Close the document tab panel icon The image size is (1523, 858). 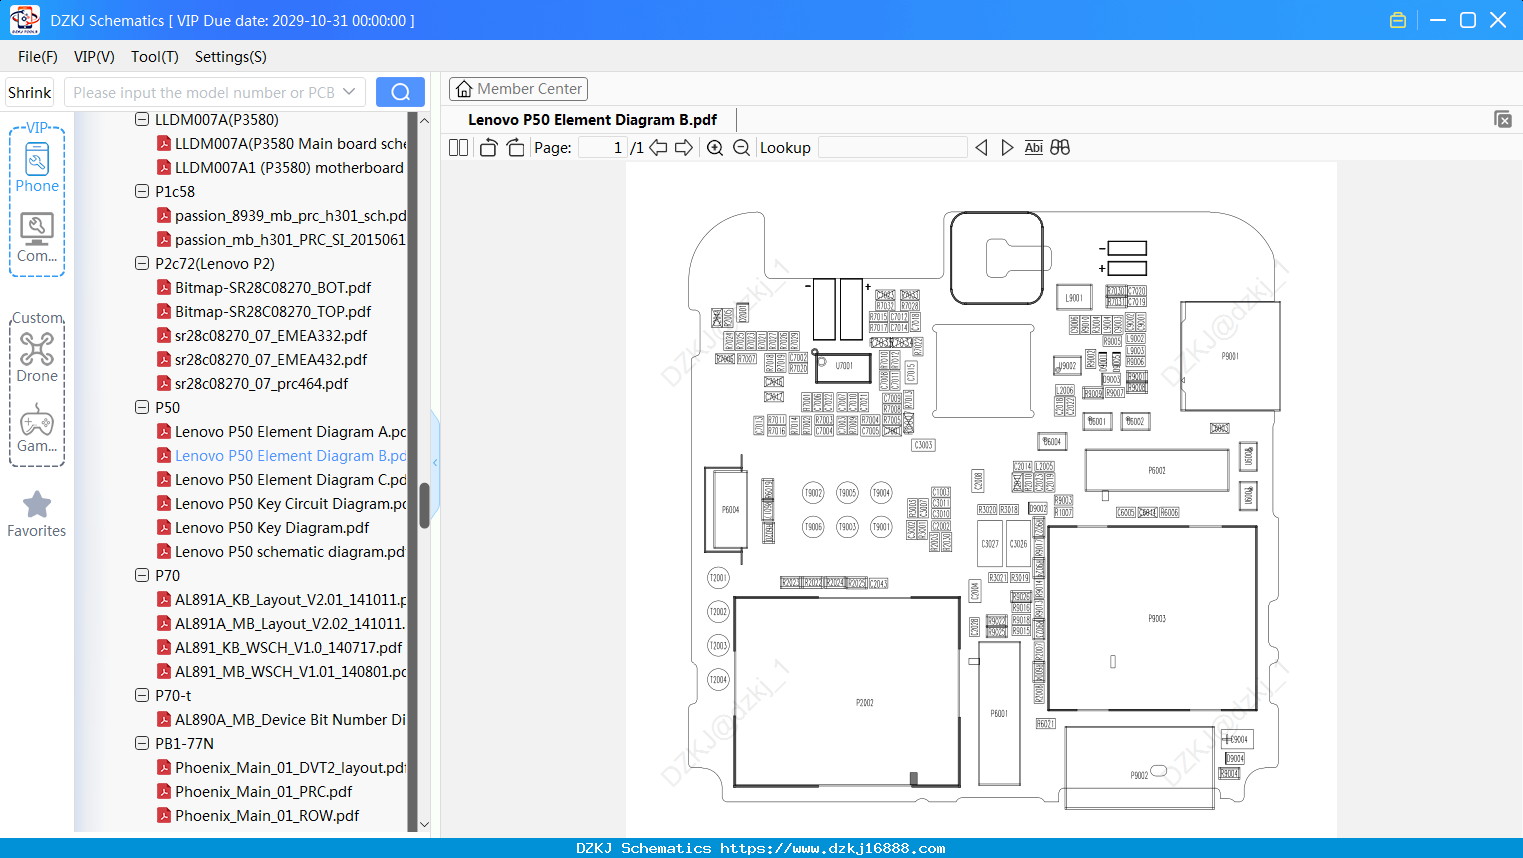1503,119
